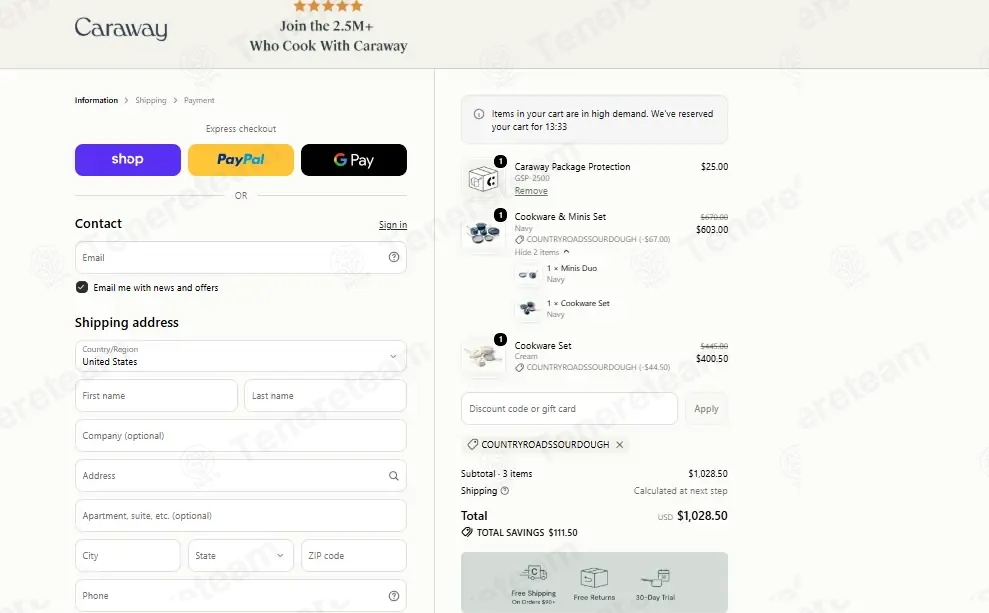Open the Caraway logo homepage link
The height and width of the screenshot is (613, 989).
[x=121, y=28]
